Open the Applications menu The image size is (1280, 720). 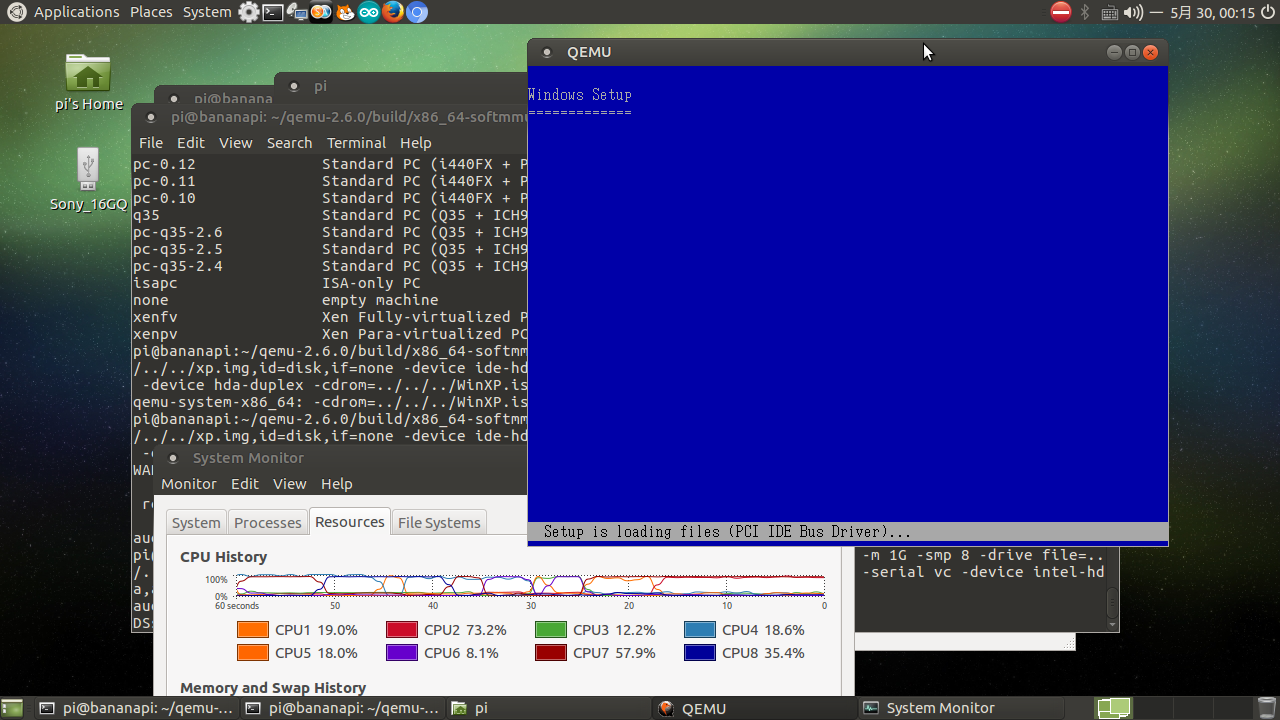(x=76, y=12)
